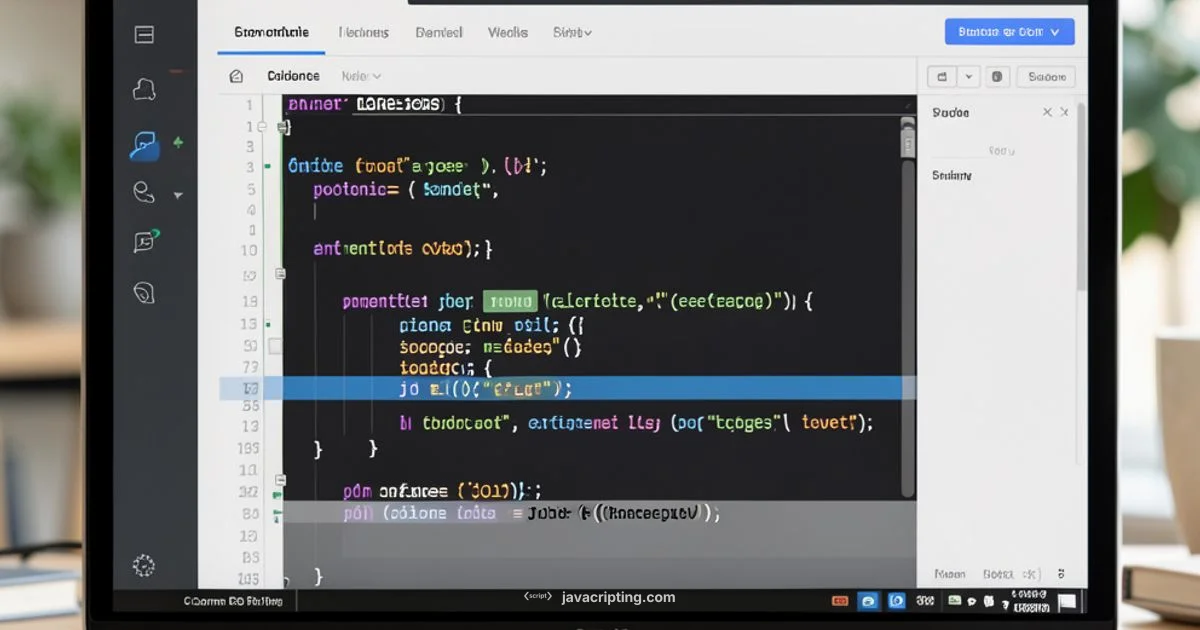
Task: Select the speech bubble icon lower in sidebar
Action: tap(143, 242)
